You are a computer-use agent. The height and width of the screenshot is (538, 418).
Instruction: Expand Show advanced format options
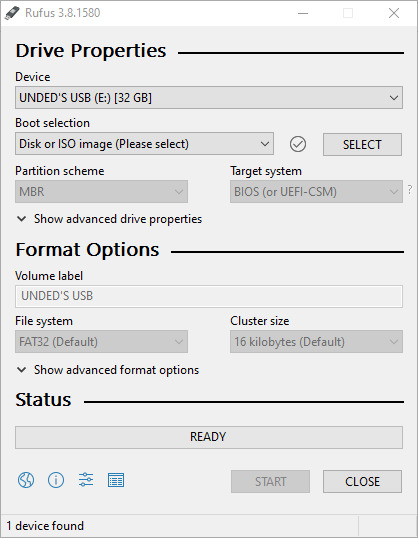(108, 370)
